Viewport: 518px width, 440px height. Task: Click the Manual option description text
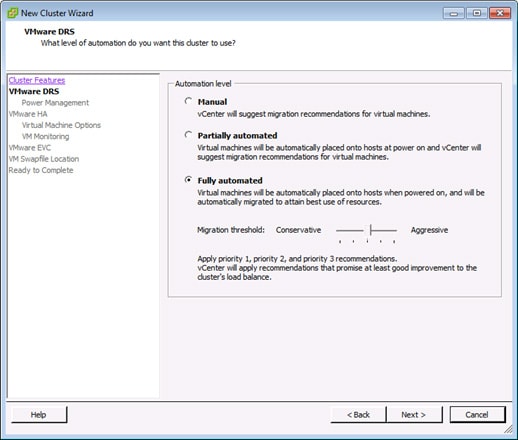[314, 114]
